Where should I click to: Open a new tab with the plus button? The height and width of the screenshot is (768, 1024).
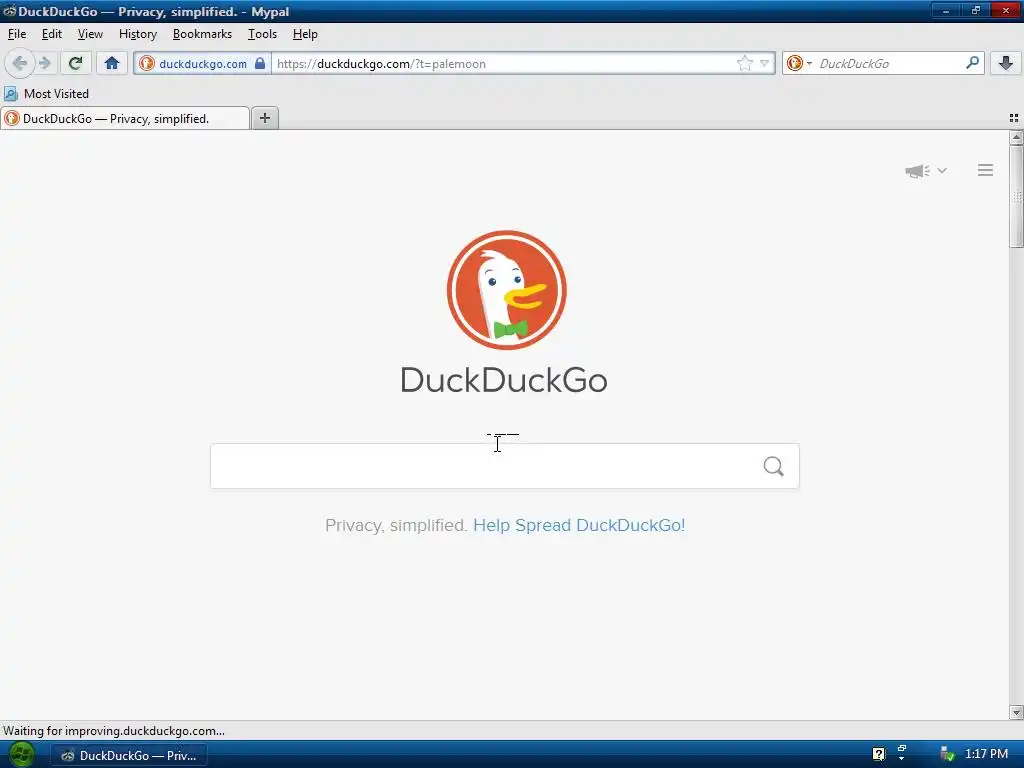[264, 118]
